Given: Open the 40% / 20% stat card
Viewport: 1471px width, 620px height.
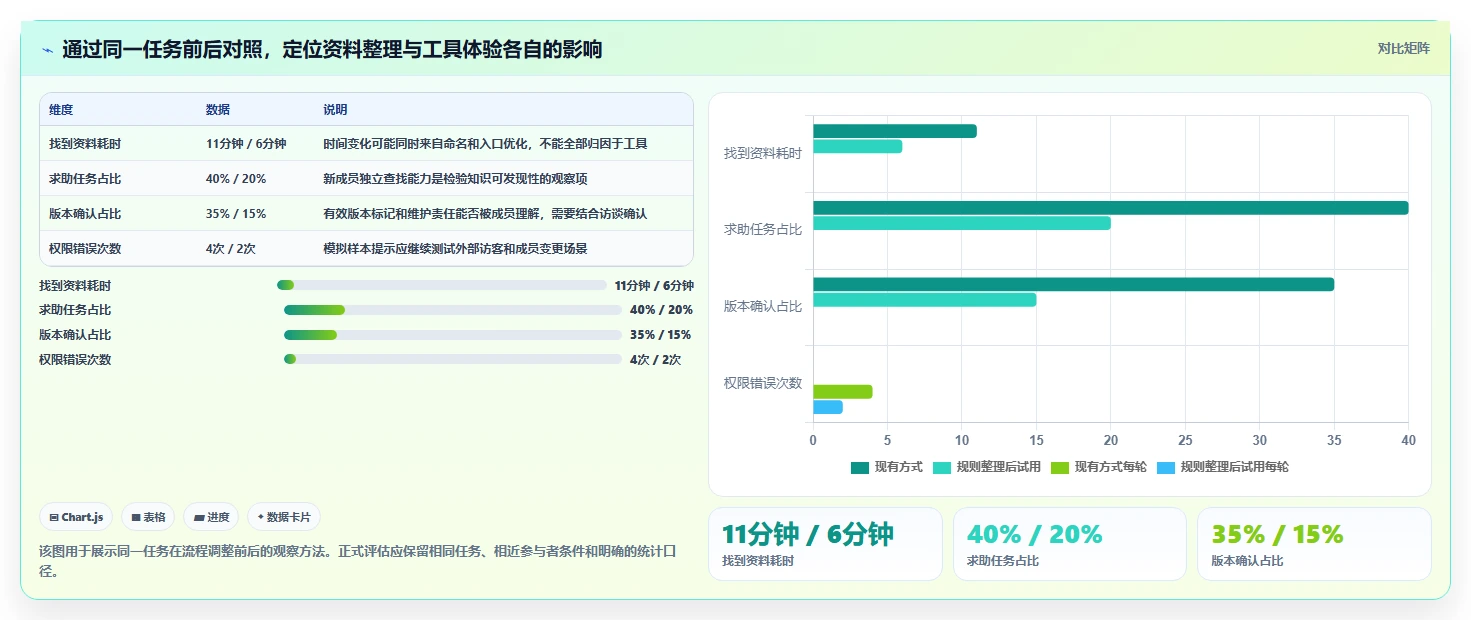Looking at the screenshot, I should (1070, 544).
